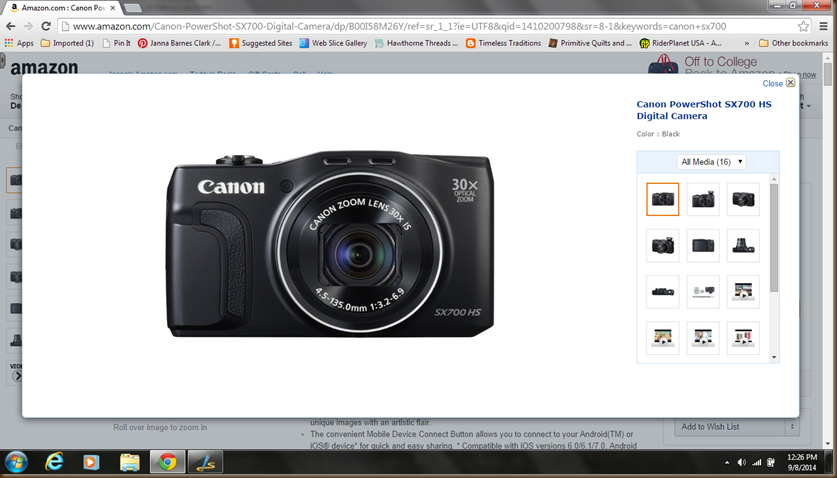This screenshot has width=837, height=478.
Task: Open the volume speaker tray icon
Action: click(741, 463)
